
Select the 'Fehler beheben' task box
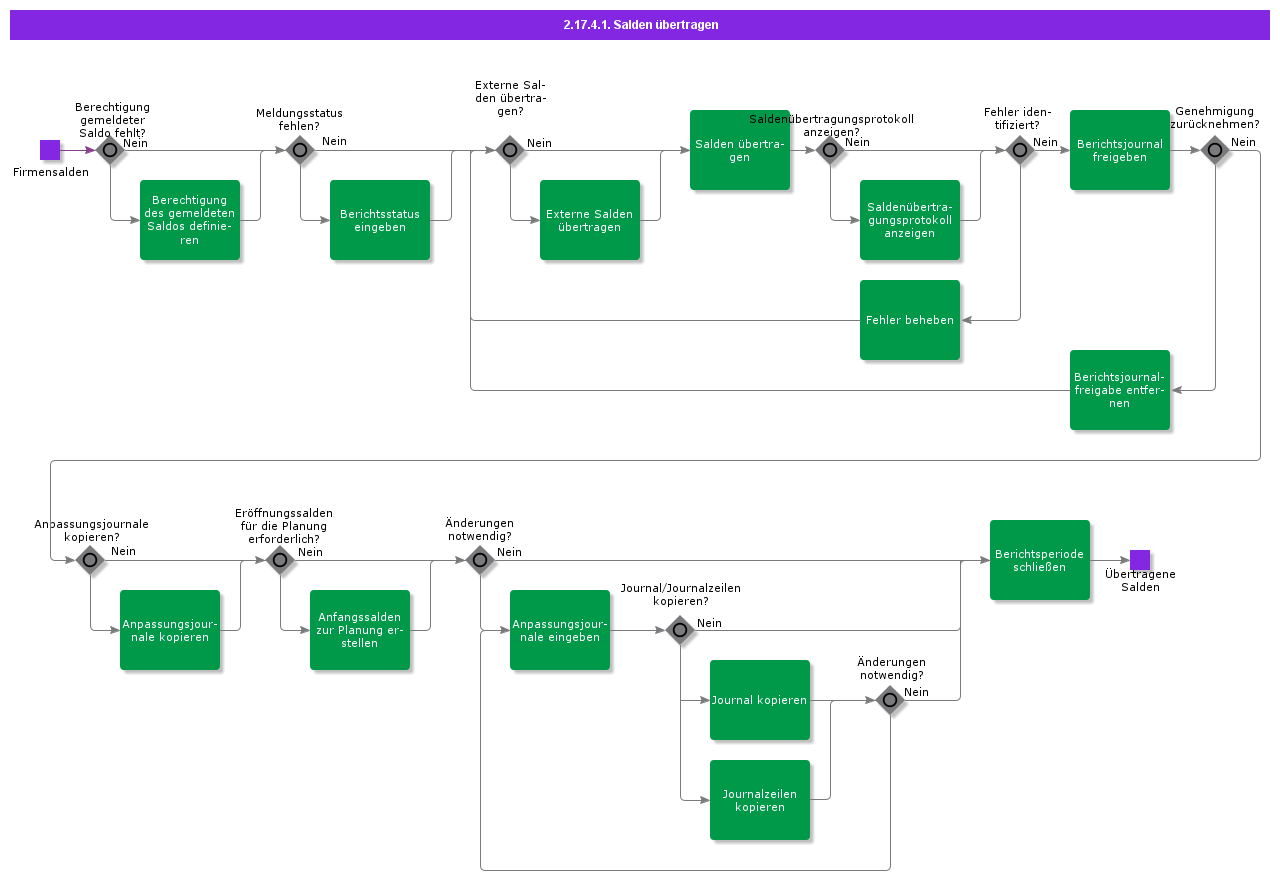(x=910, y=320)
